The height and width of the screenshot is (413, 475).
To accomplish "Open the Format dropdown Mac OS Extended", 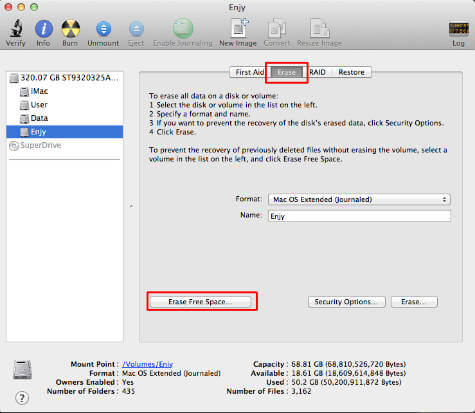I will [x=359, y=200].
